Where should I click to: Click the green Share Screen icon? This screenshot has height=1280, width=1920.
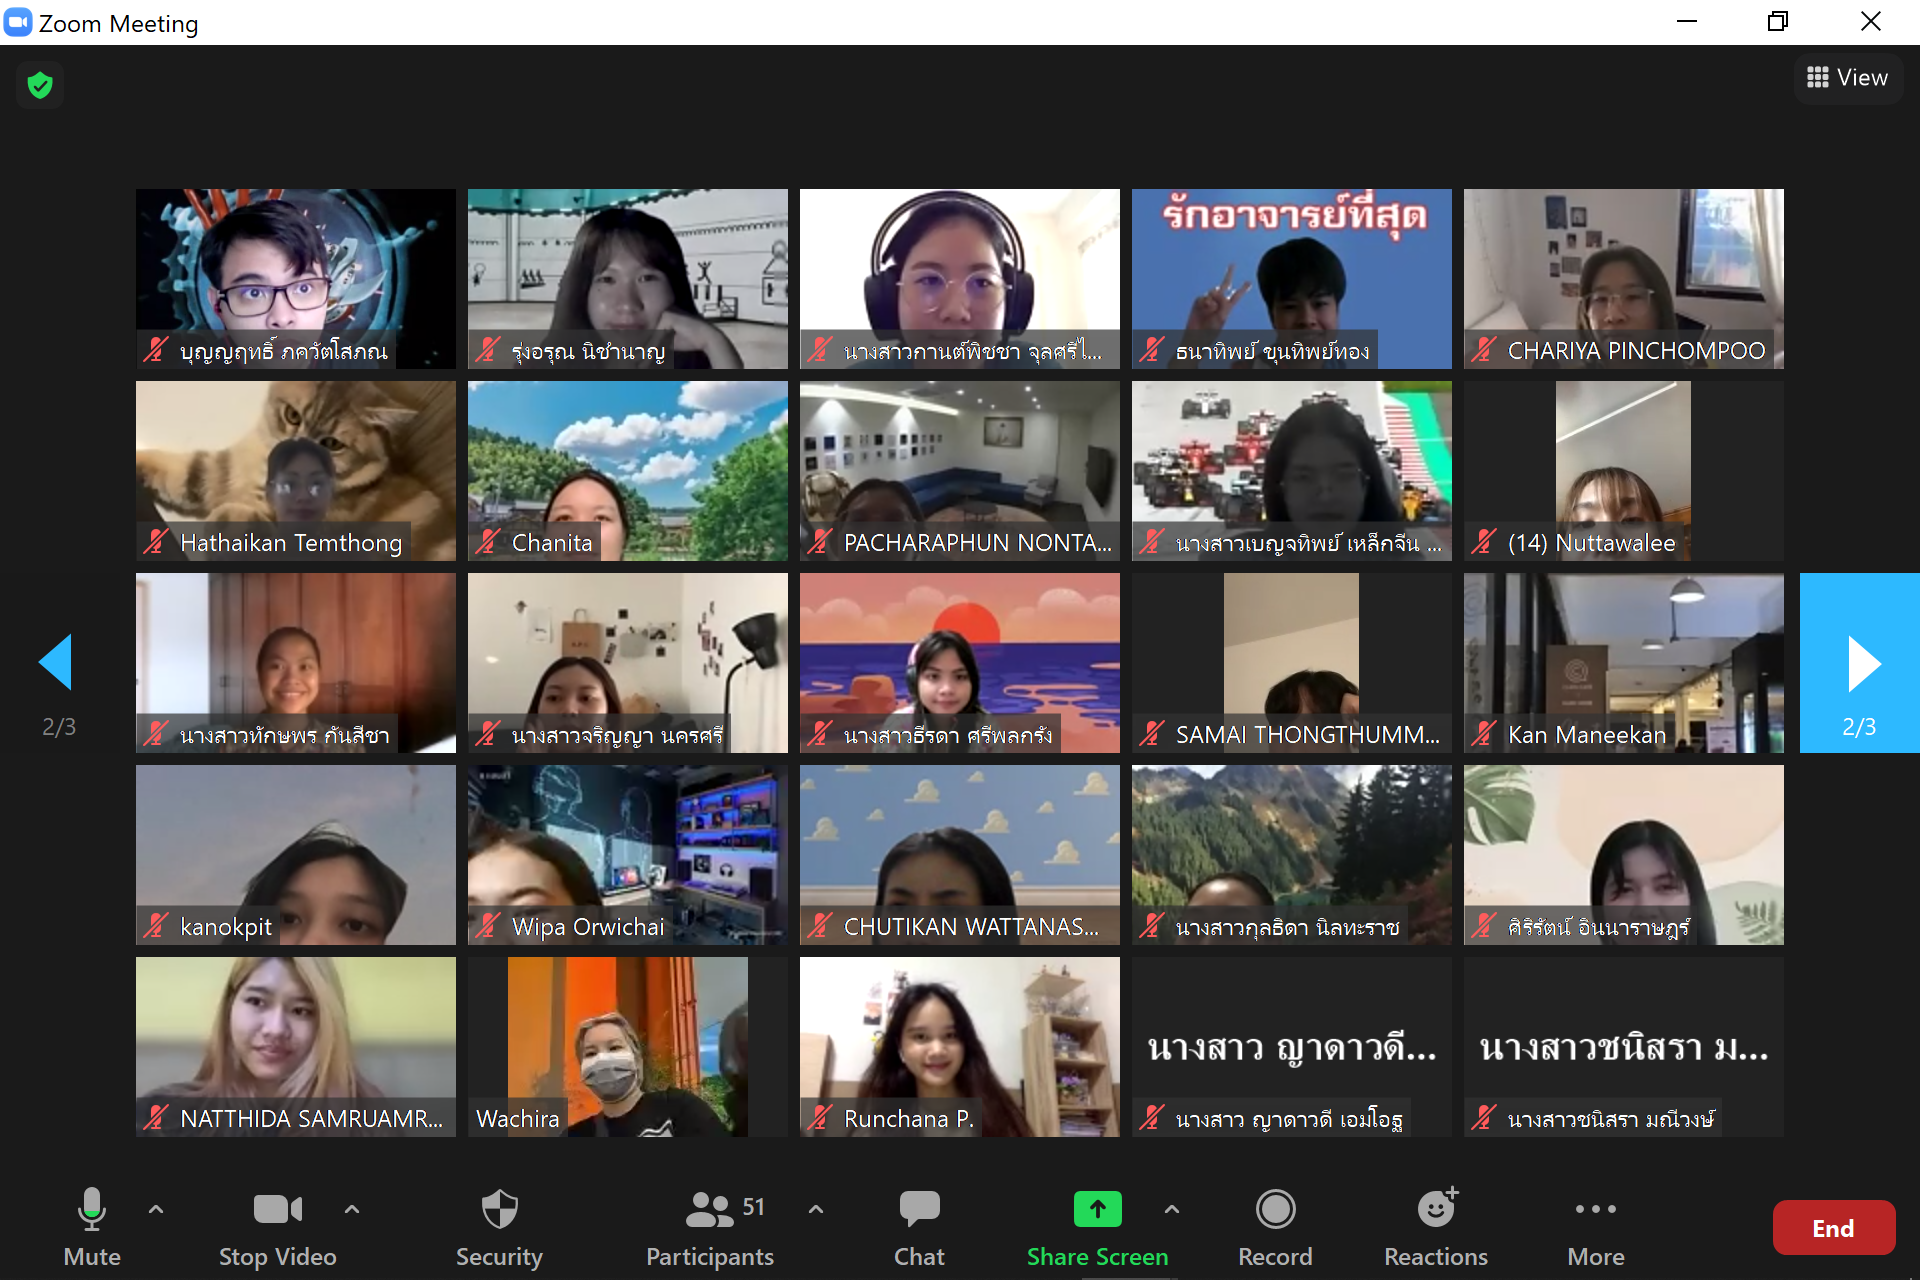tap(1097, 1209)
